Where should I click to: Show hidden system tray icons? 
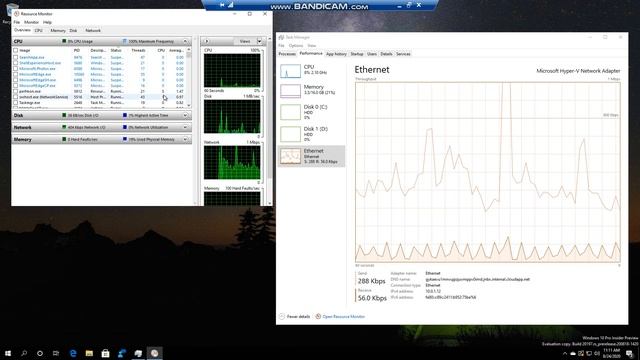[564, 353]
